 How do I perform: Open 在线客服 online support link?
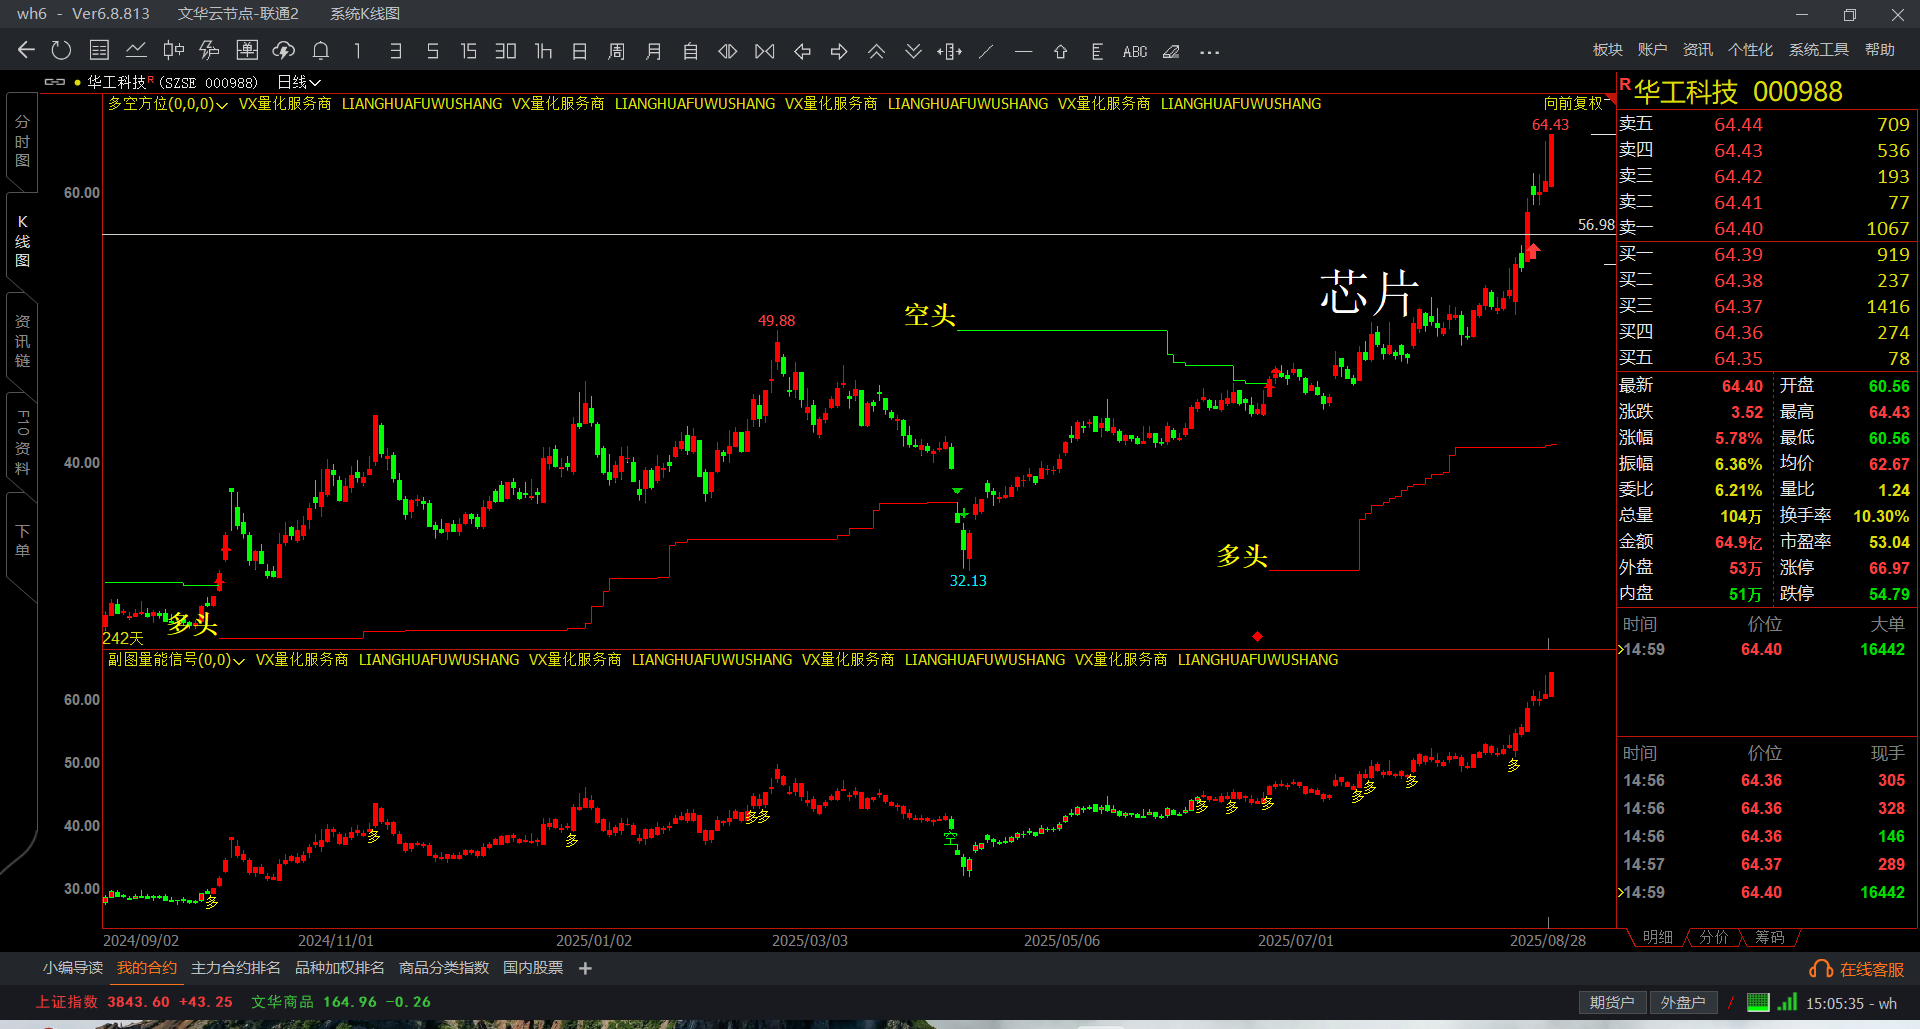pos(1857,969)
